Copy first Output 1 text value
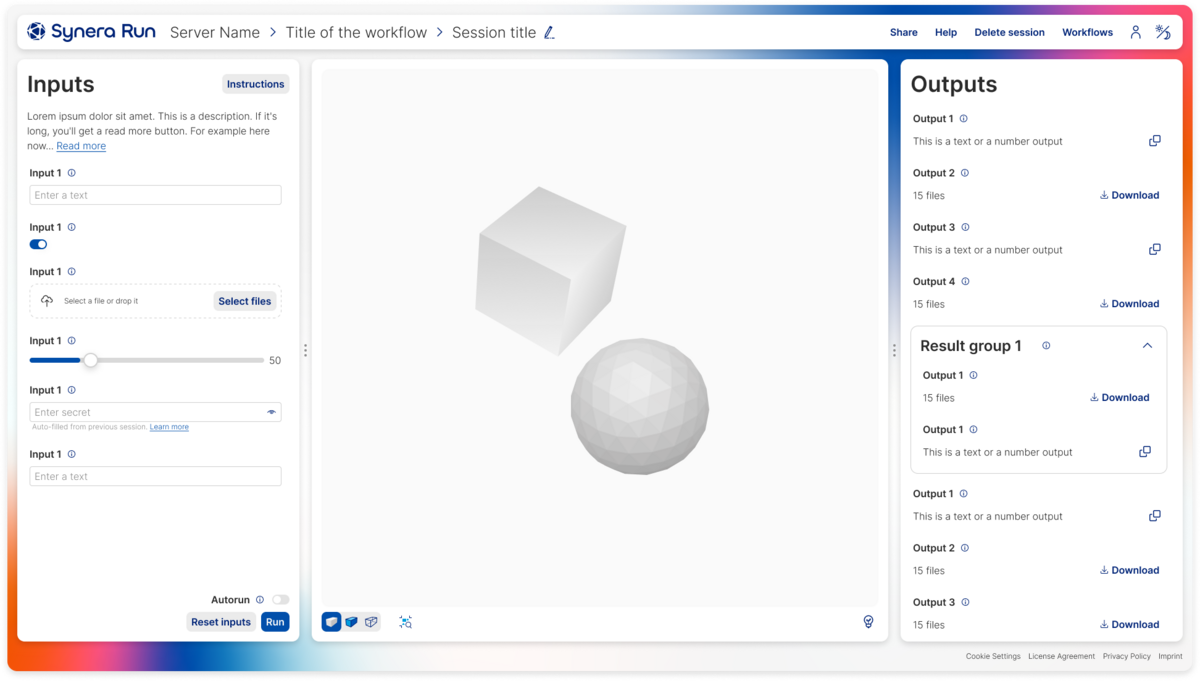 tap(1155, 141)
